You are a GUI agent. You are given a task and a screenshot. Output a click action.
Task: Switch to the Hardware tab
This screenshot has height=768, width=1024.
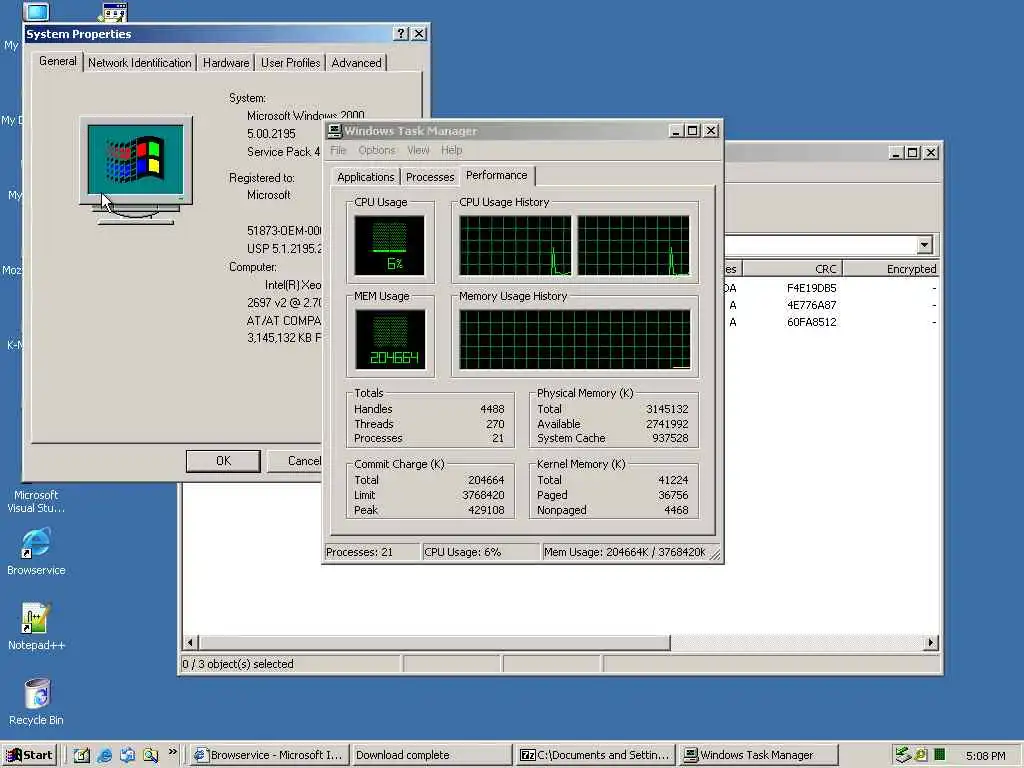point(226,63)
